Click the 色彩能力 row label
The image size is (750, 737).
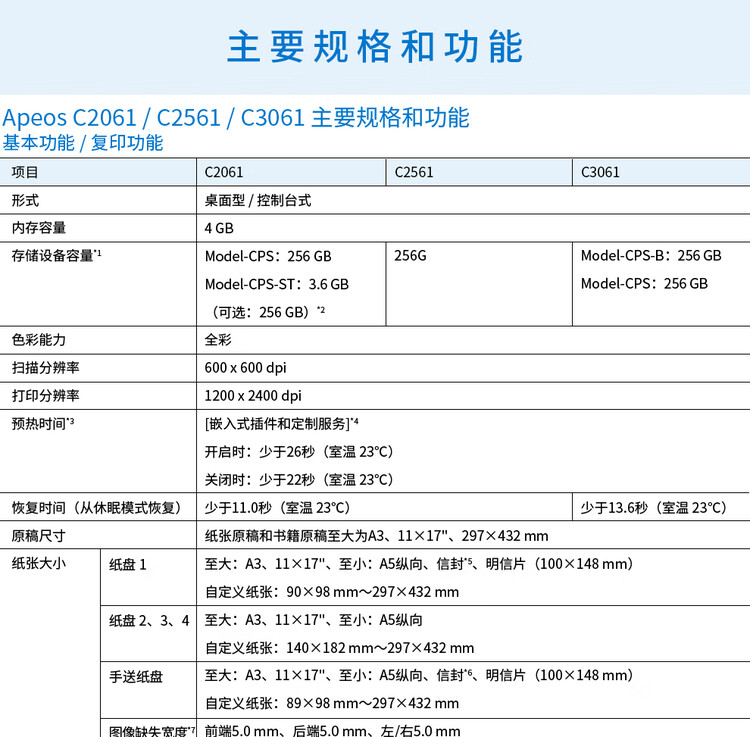coord(39,340)
